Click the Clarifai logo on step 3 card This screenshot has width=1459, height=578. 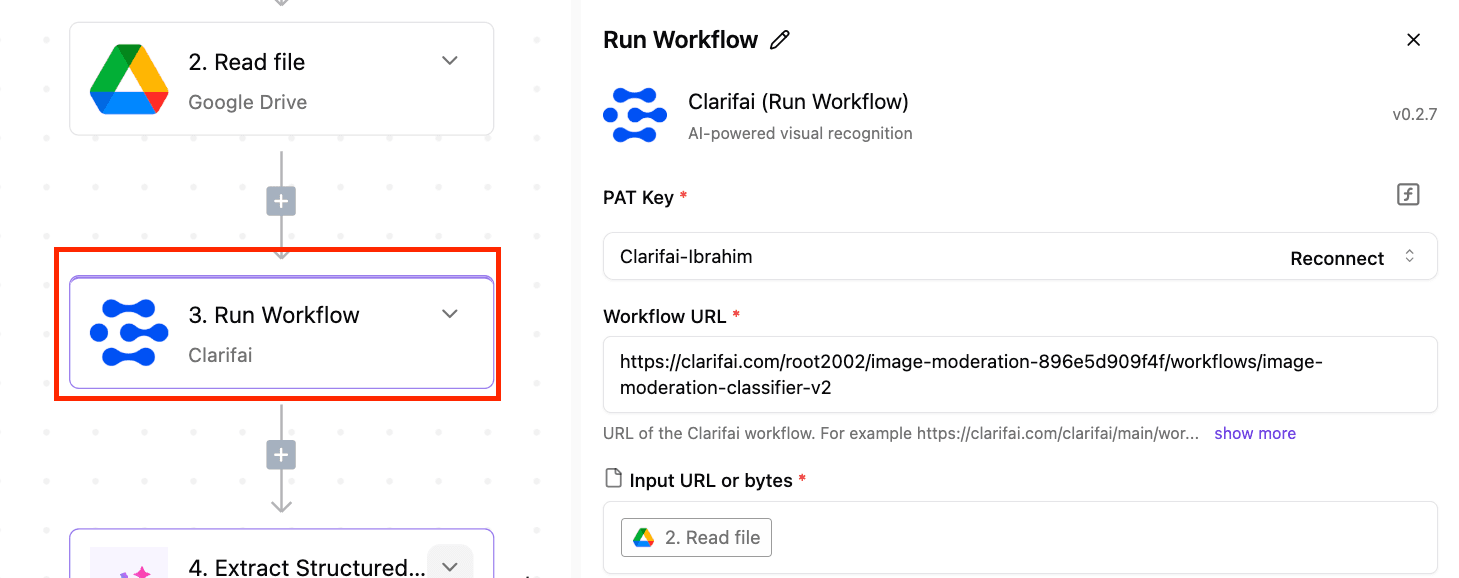(x=128, y=332)
